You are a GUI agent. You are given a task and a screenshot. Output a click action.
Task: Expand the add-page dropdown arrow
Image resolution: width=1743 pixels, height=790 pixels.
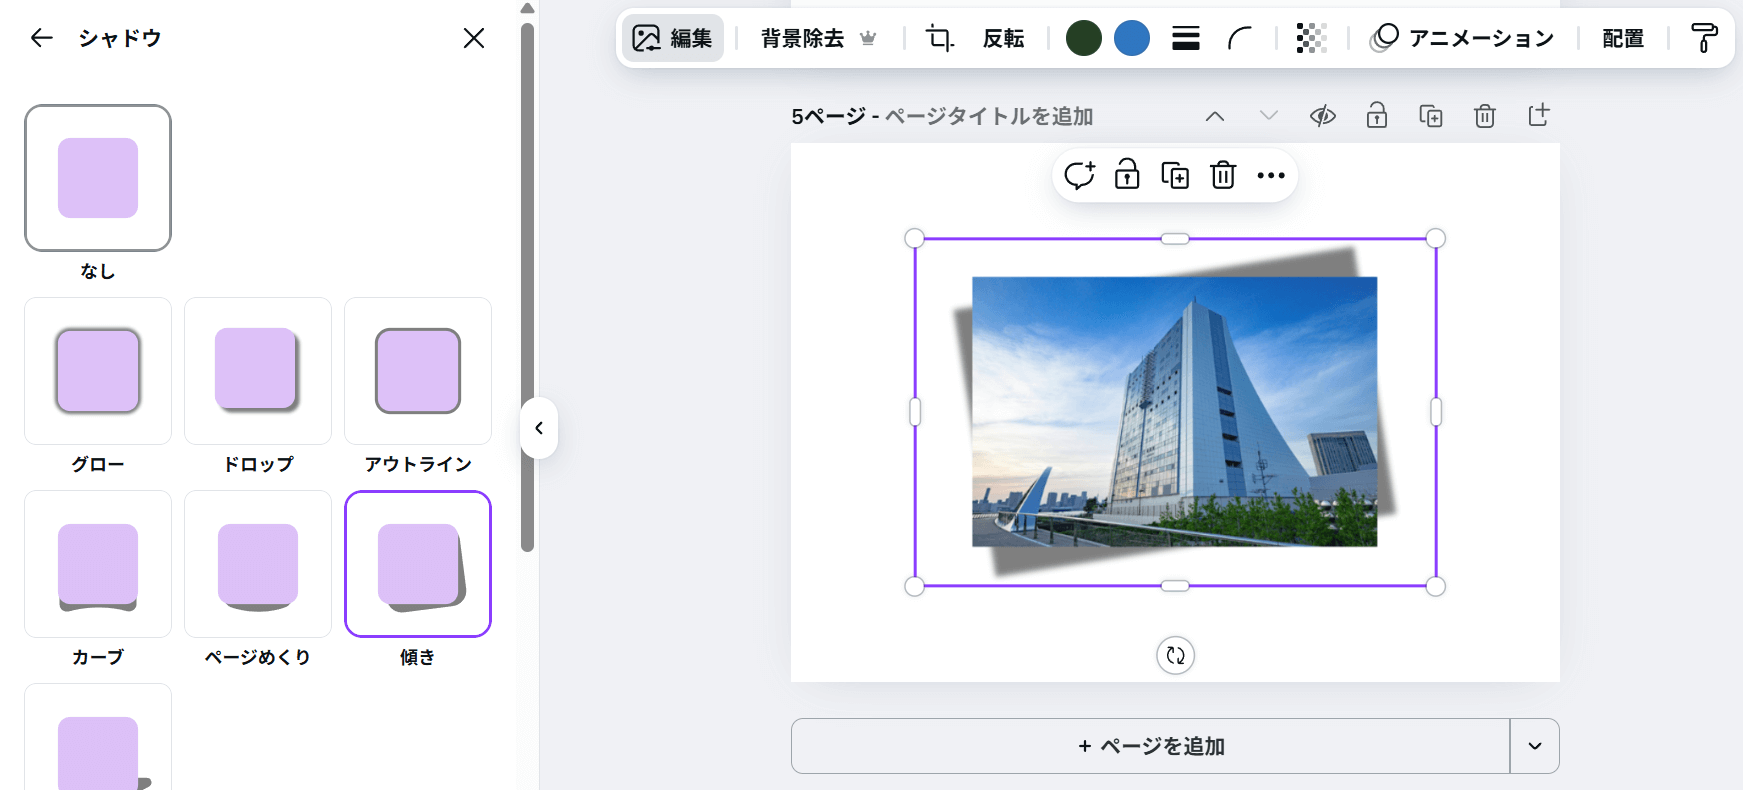click(1535, 746)
